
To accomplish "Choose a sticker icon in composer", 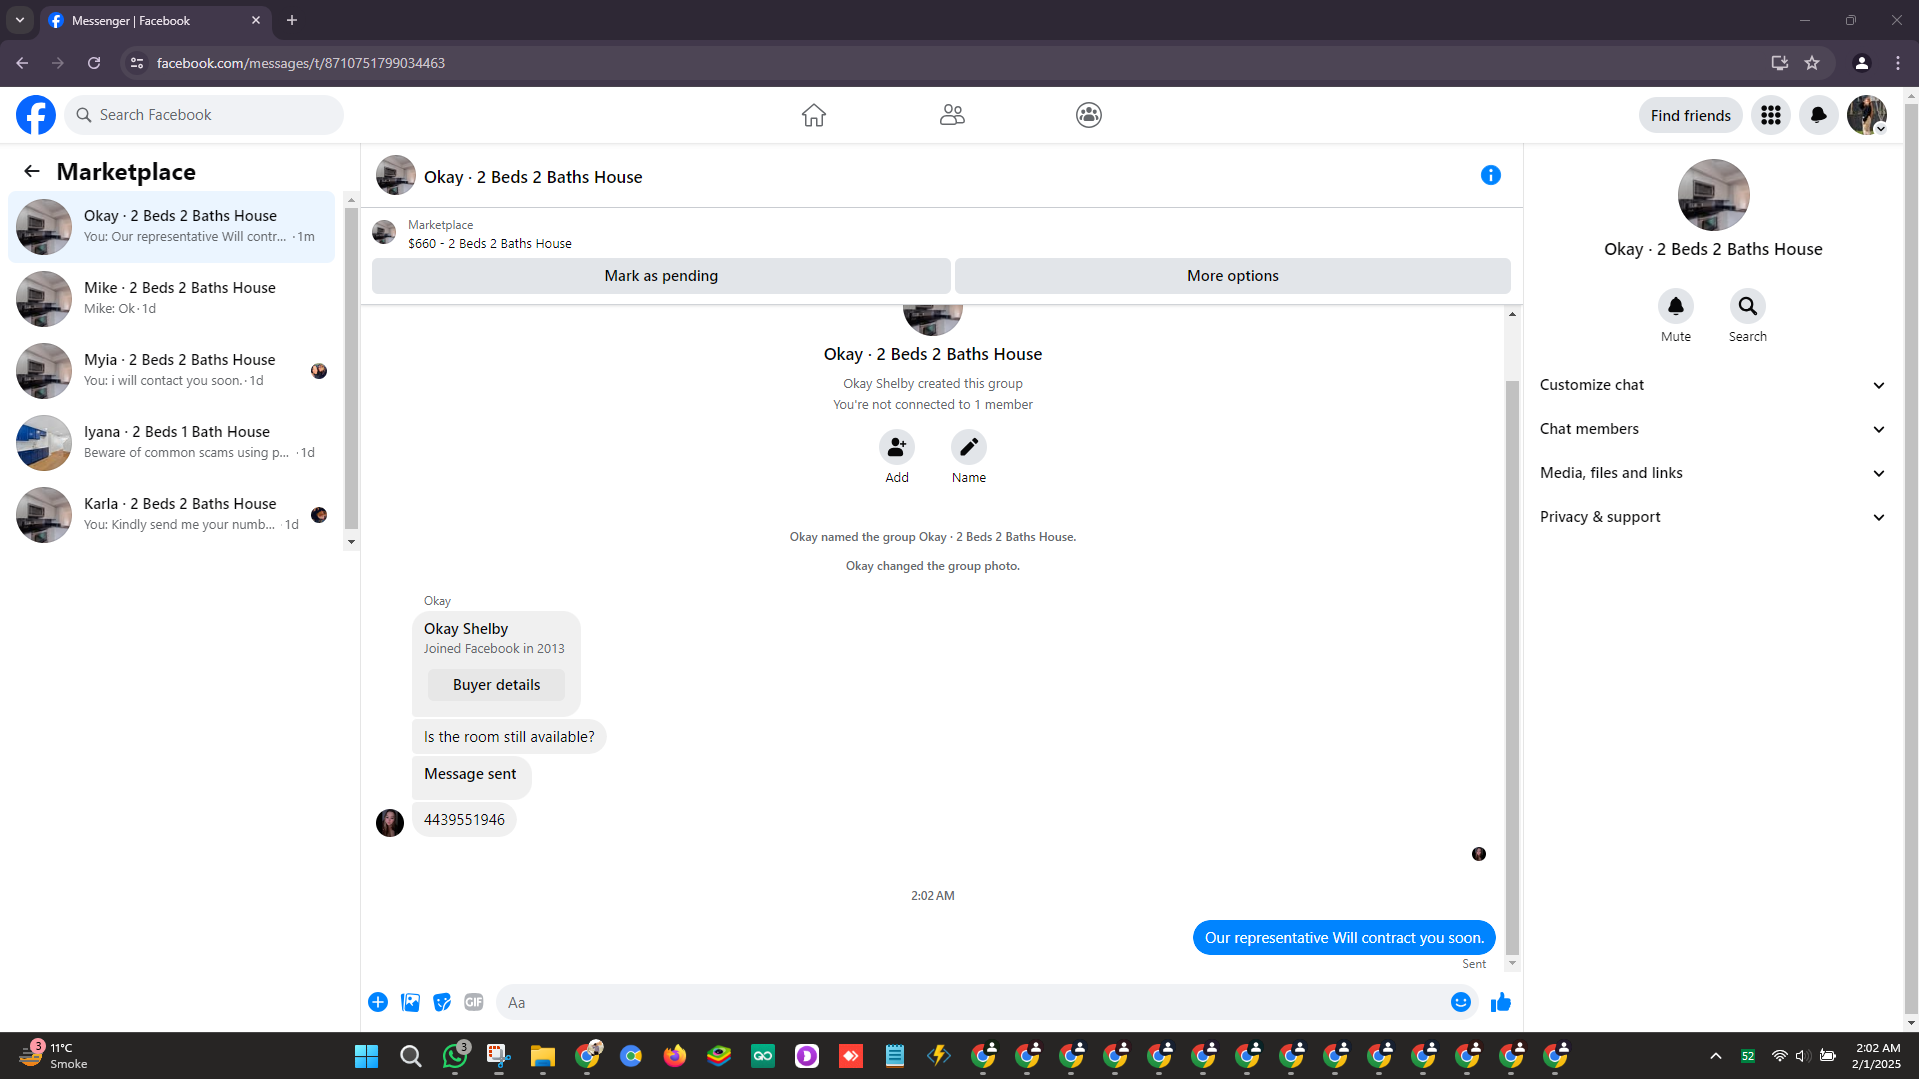I will 442,1002.
